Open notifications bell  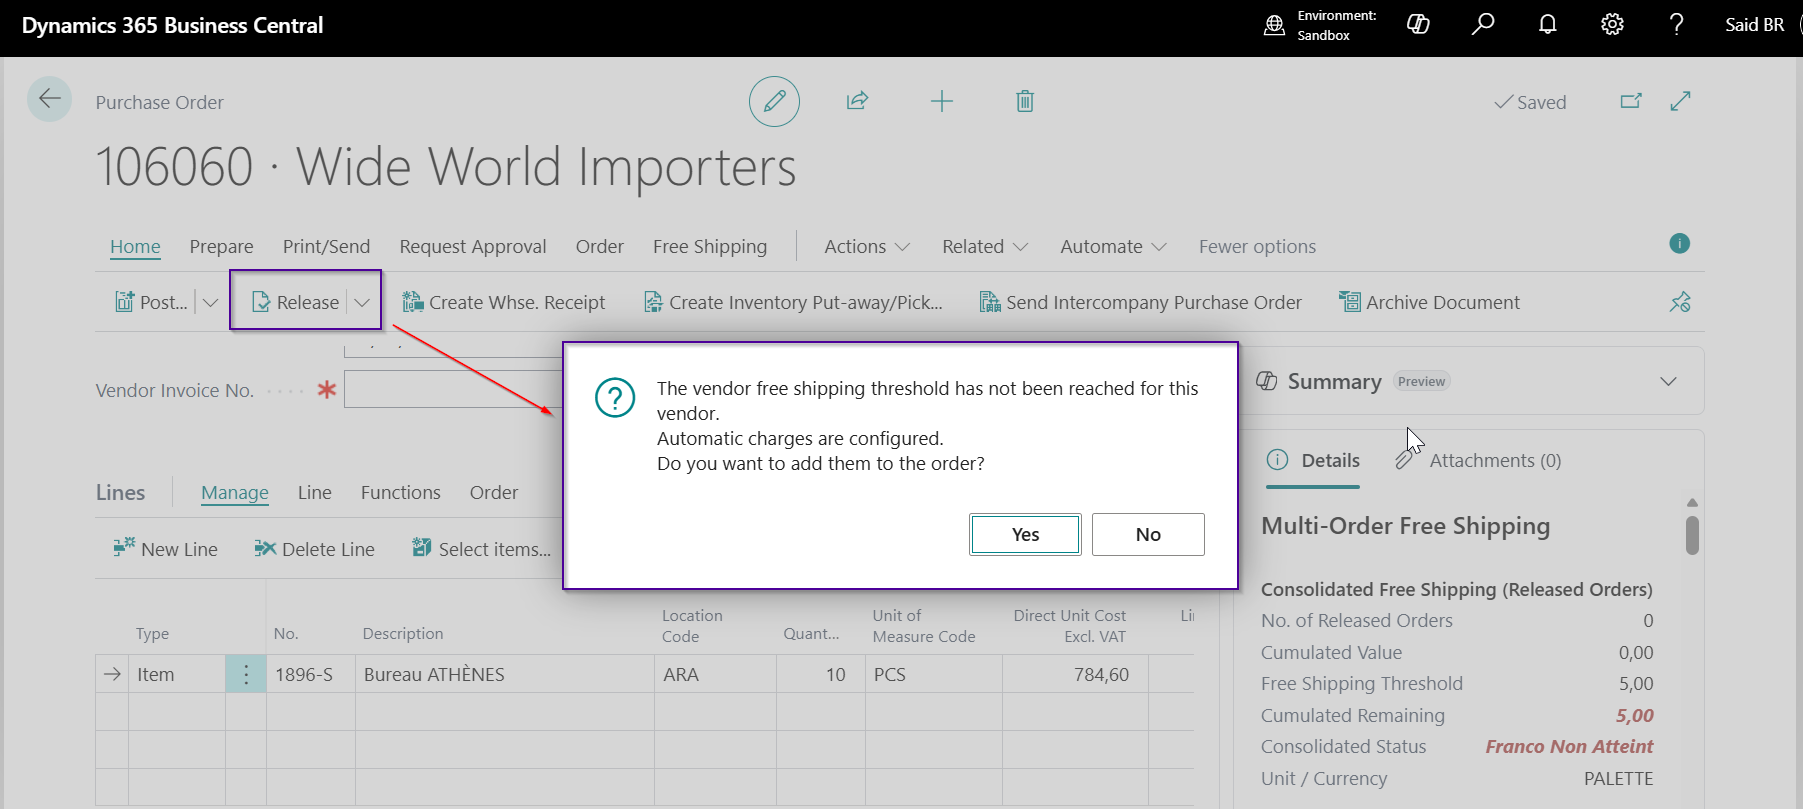(1548, 25)
